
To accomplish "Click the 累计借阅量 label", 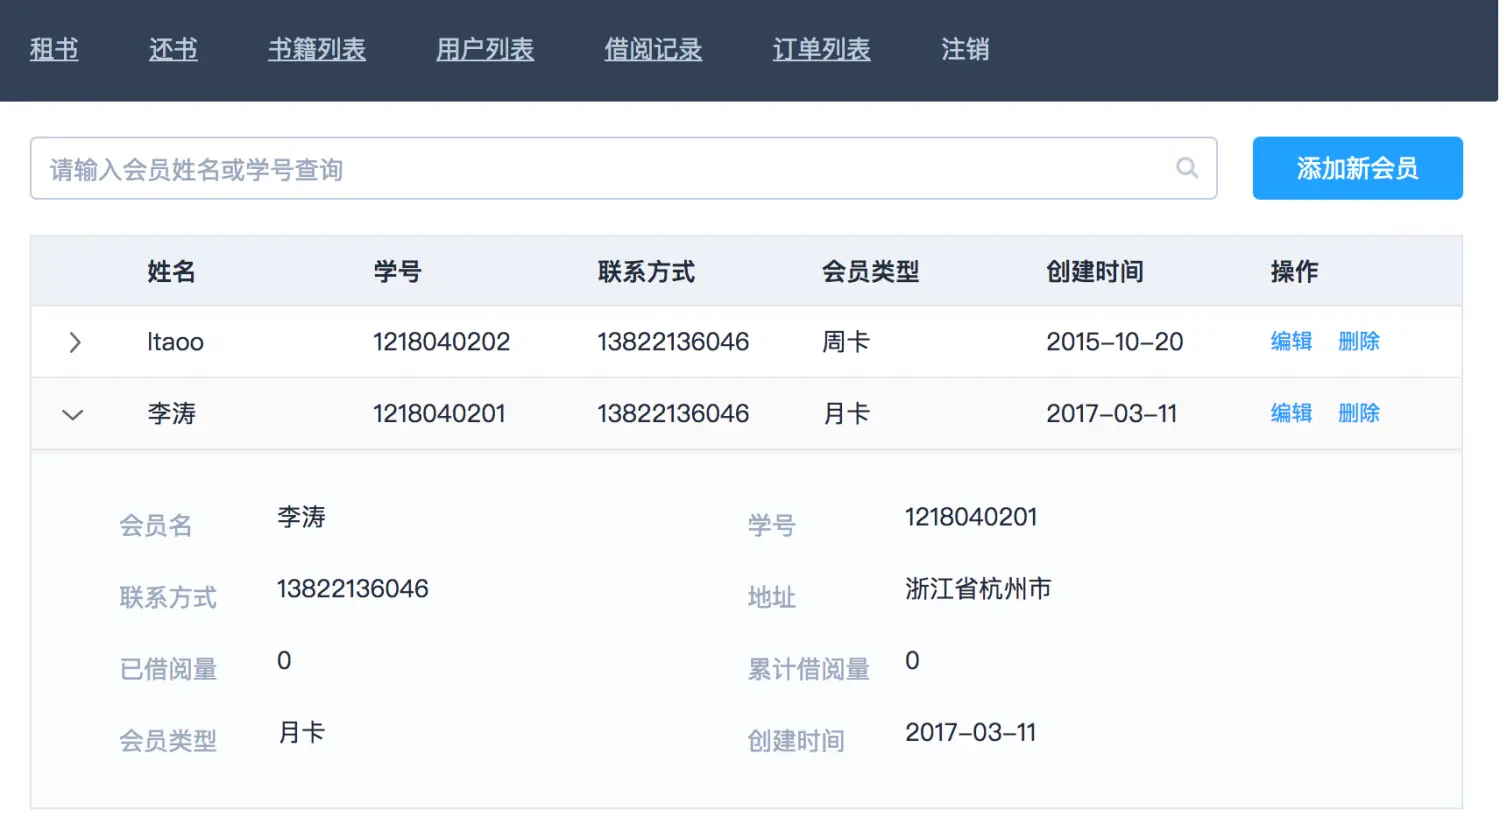I will coord(808,670).
